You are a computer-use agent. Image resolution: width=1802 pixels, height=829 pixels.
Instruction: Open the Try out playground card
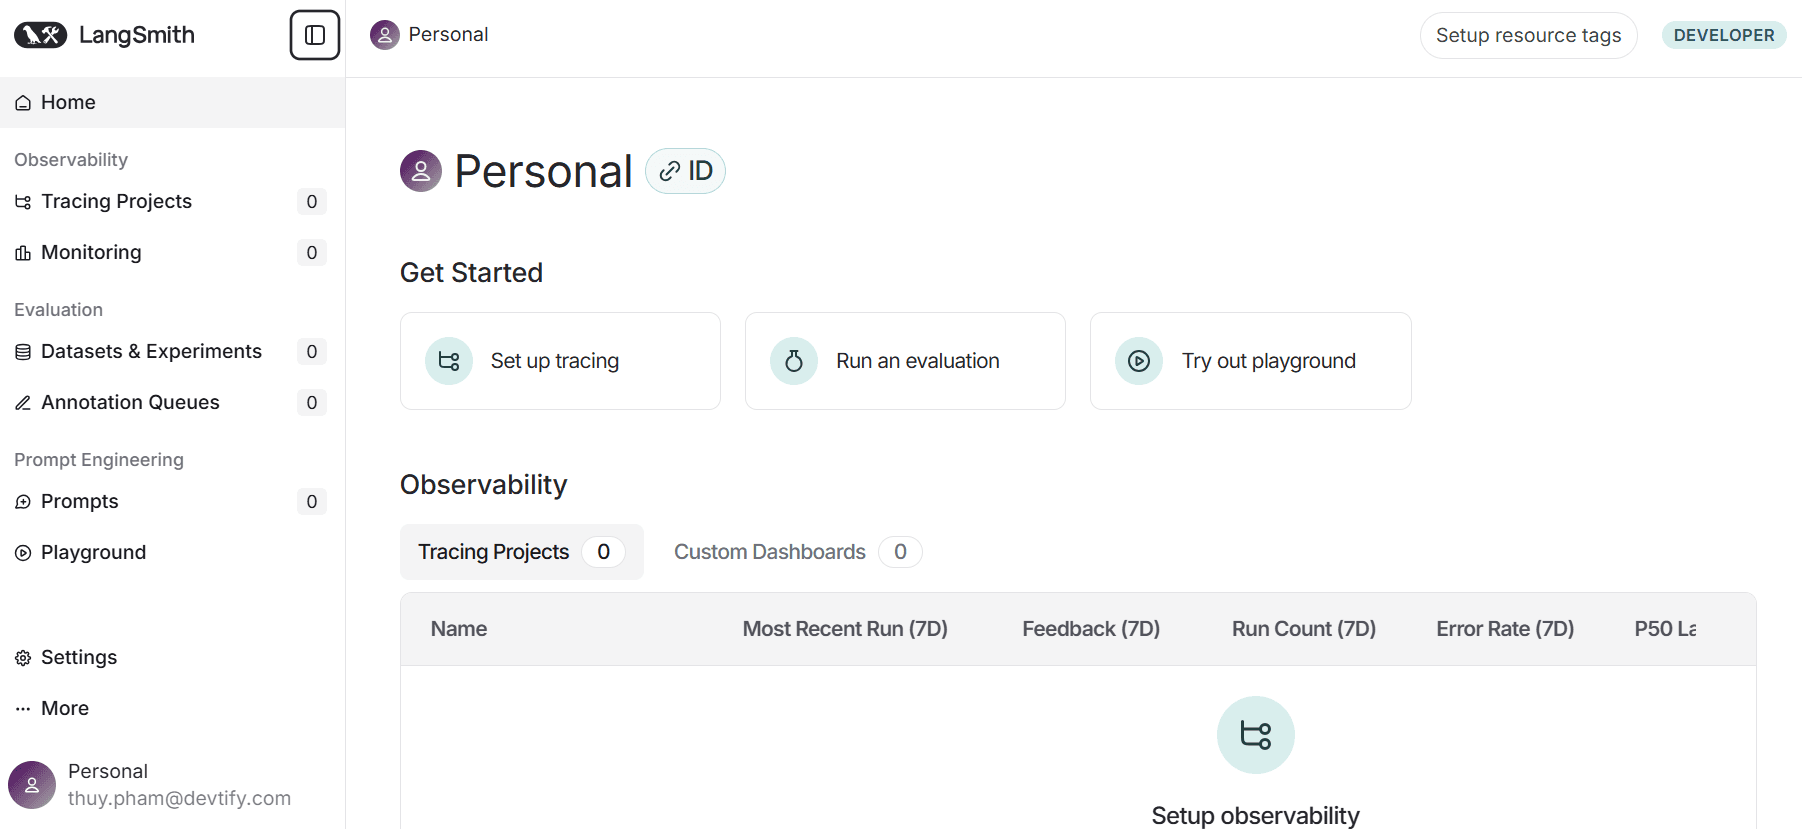[1250, 361]
